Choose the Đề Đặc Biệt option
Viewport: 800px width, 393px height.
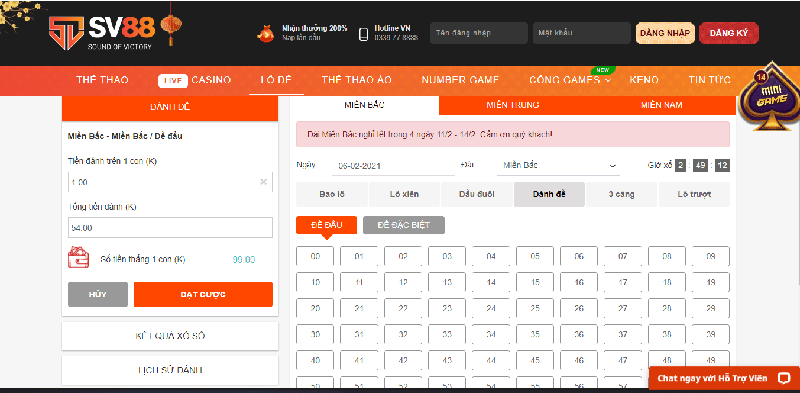(x=404, y=225)
